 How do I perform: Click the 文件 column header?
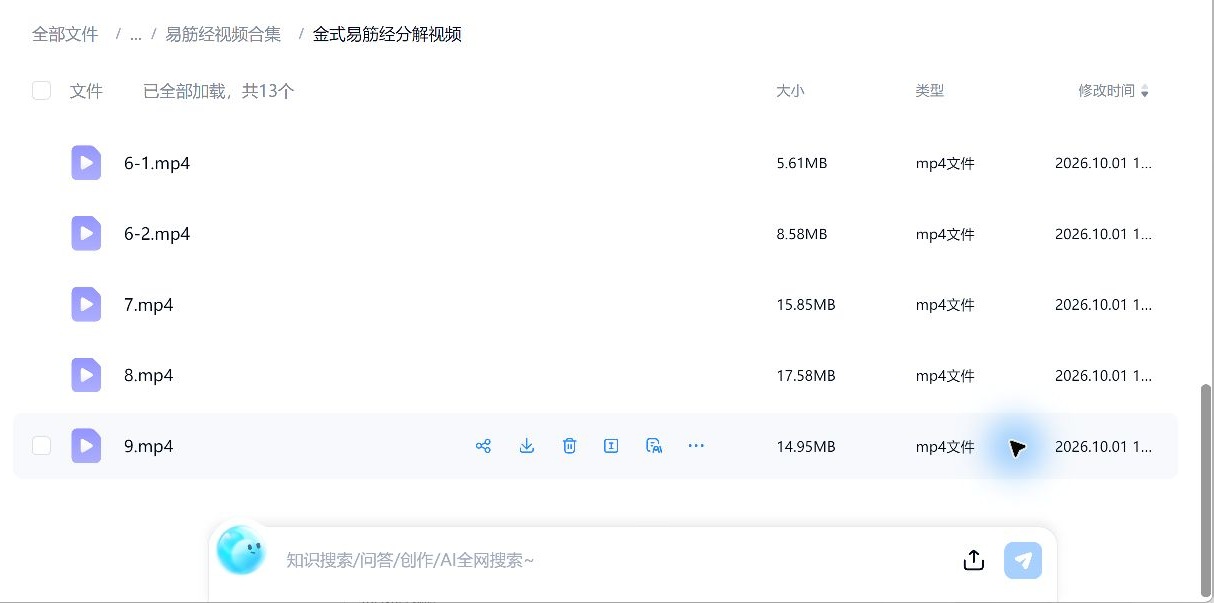pos(87,91)
